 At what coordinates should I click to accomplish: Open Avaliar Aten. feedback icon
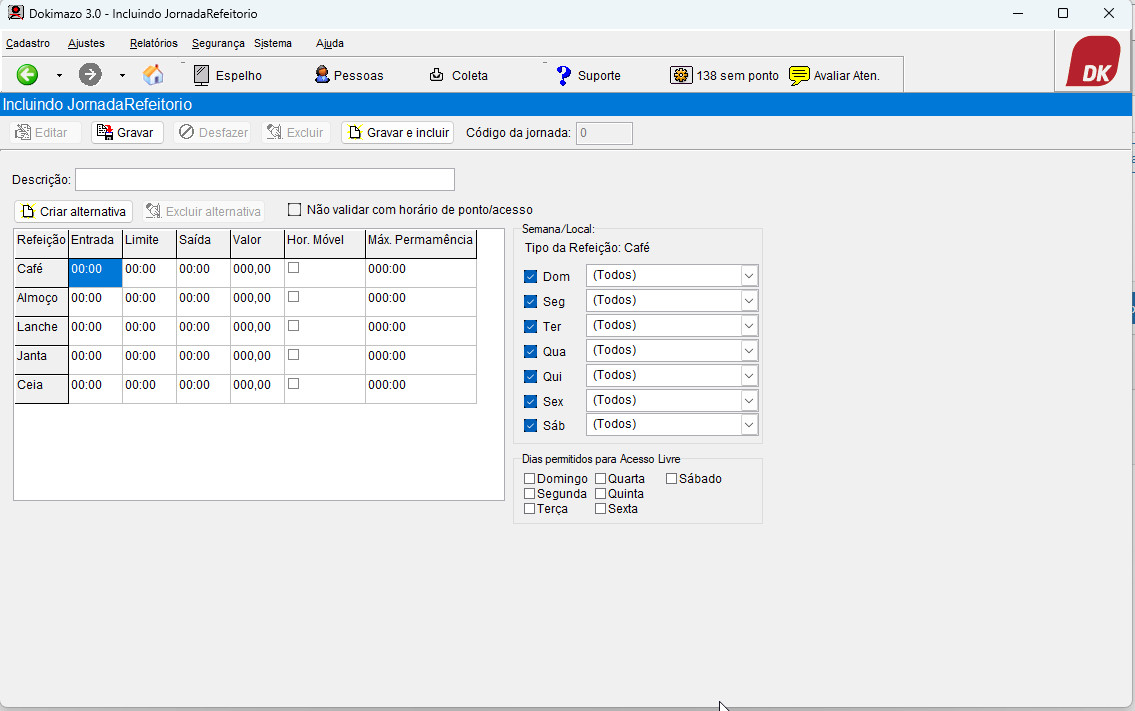(x=834, y=75)
